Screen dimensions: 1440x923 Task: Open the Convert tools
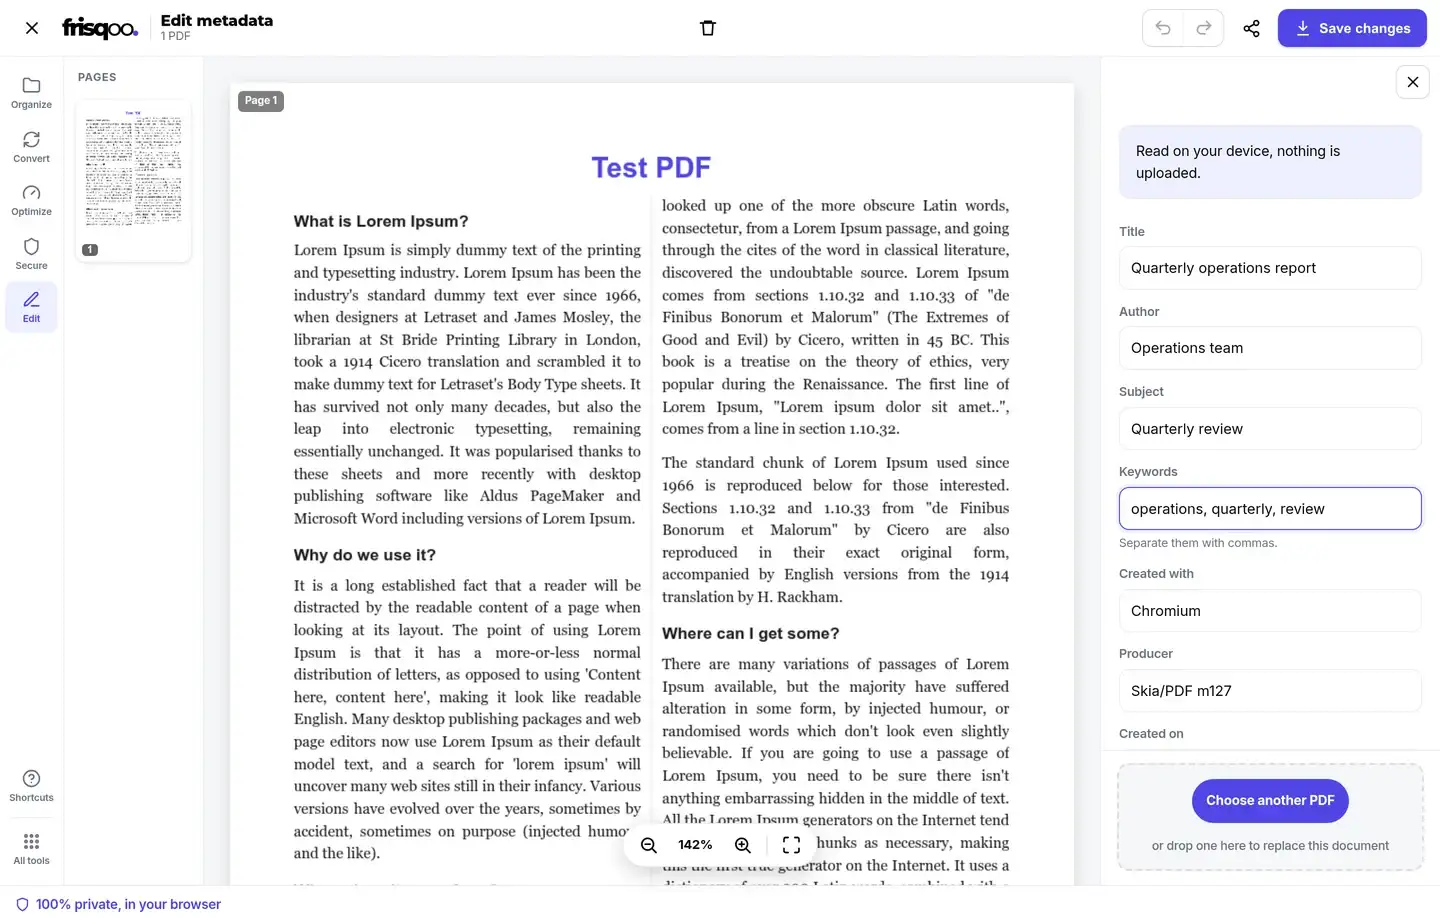32,147
